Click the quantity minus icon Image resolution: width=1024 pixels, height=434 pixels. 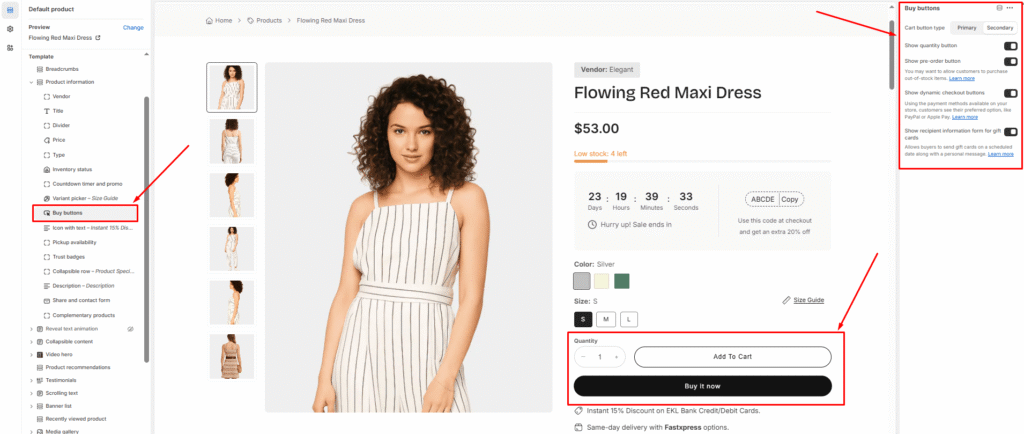(583, 357)
